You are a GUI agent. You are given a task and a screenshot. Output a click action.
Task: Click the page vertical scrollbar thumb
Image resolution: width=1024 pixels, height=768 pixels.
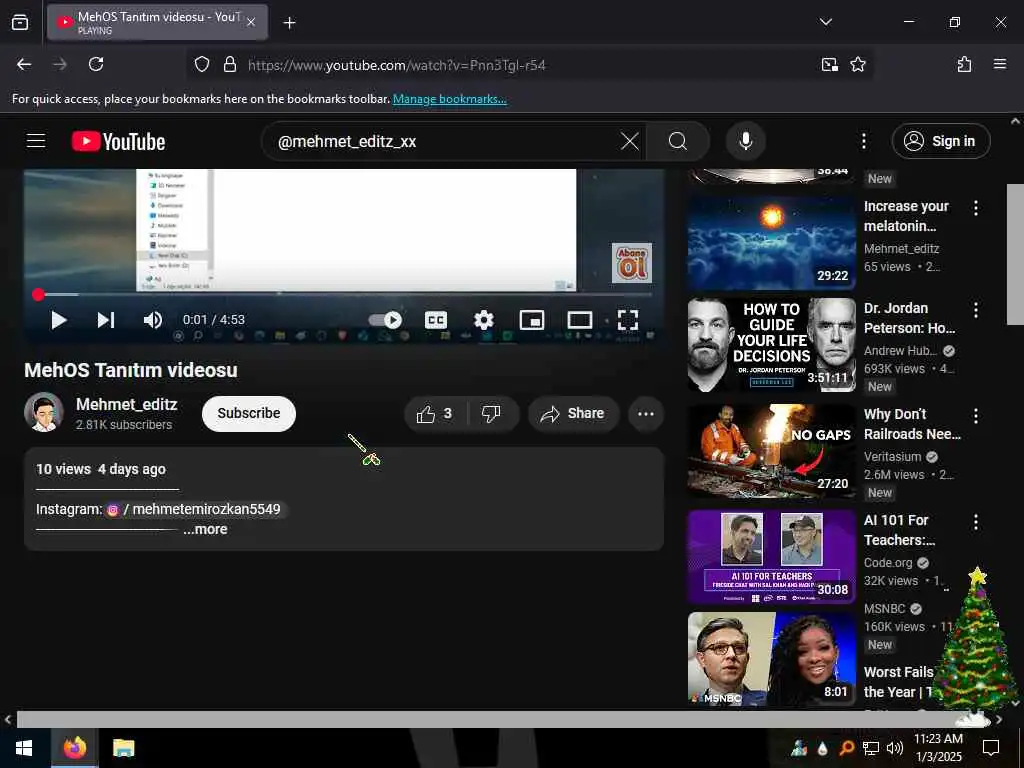tap(1015, 253)
